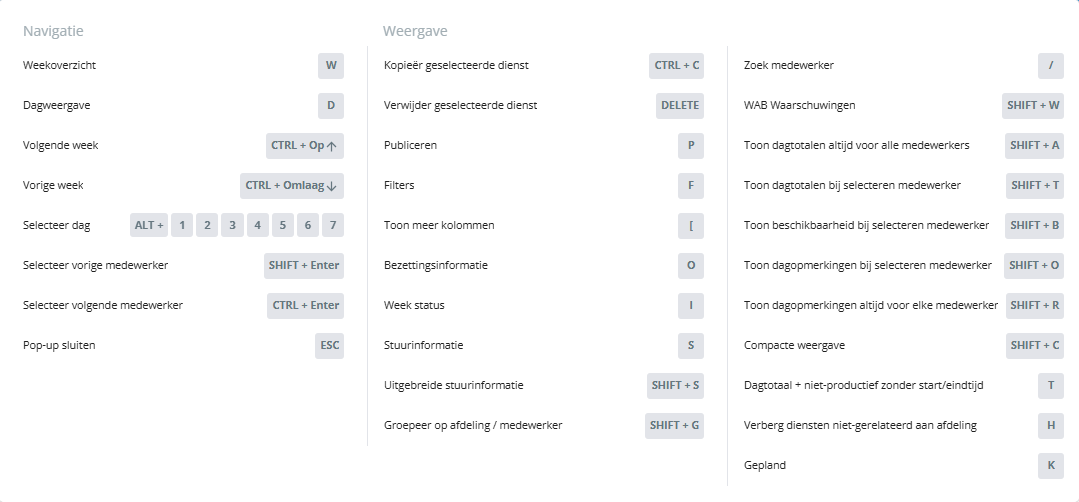Select day number 7 key badge

[x=332, y=226]
